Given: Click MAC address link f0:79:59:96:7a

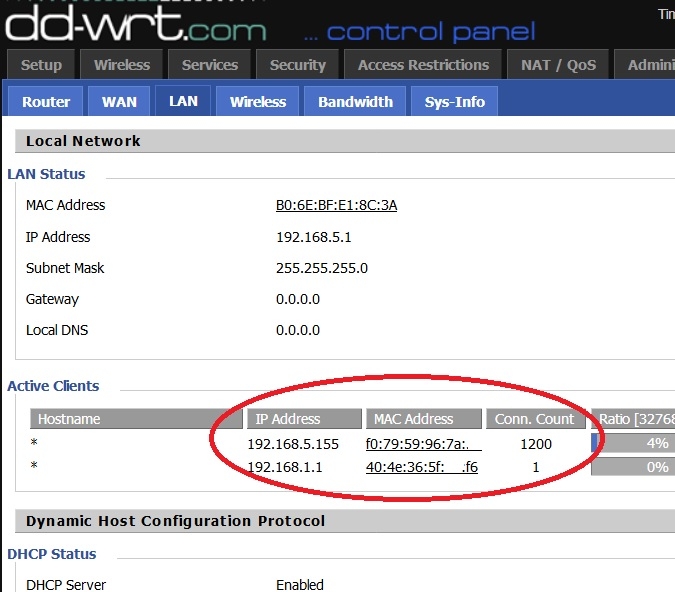Looking at the screenshot, I should pyautogui.click(x=424, y=444).
